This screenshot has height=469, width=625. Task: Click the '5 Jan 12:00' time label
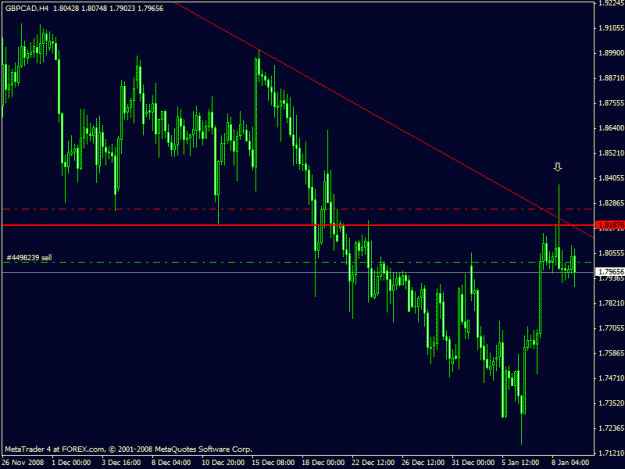coord(520,463)
